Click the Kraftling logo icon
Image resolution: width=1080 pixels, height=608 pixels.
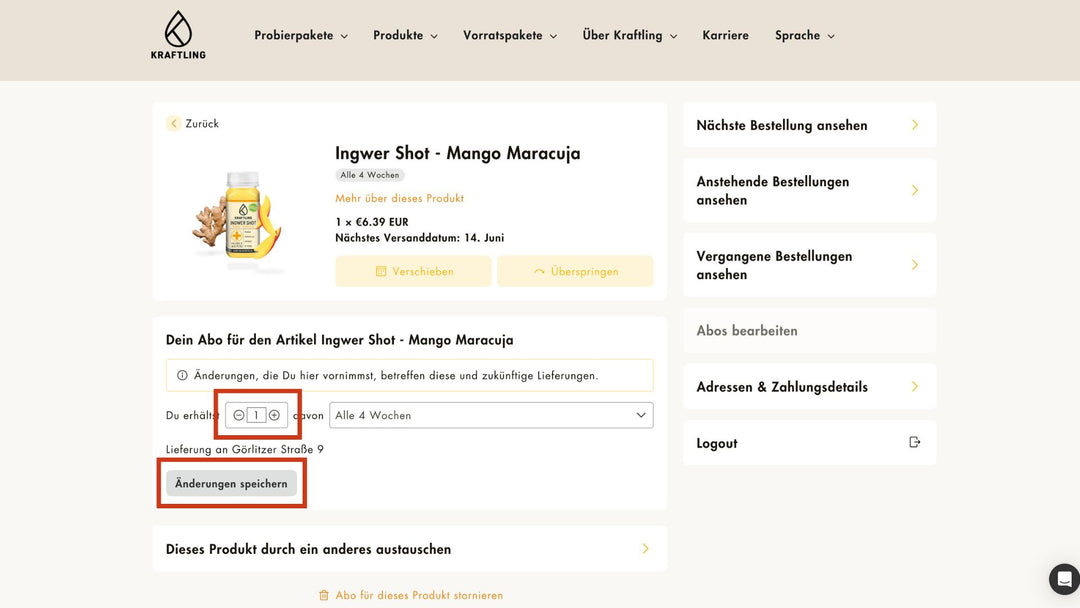click(x=178, y=29)
